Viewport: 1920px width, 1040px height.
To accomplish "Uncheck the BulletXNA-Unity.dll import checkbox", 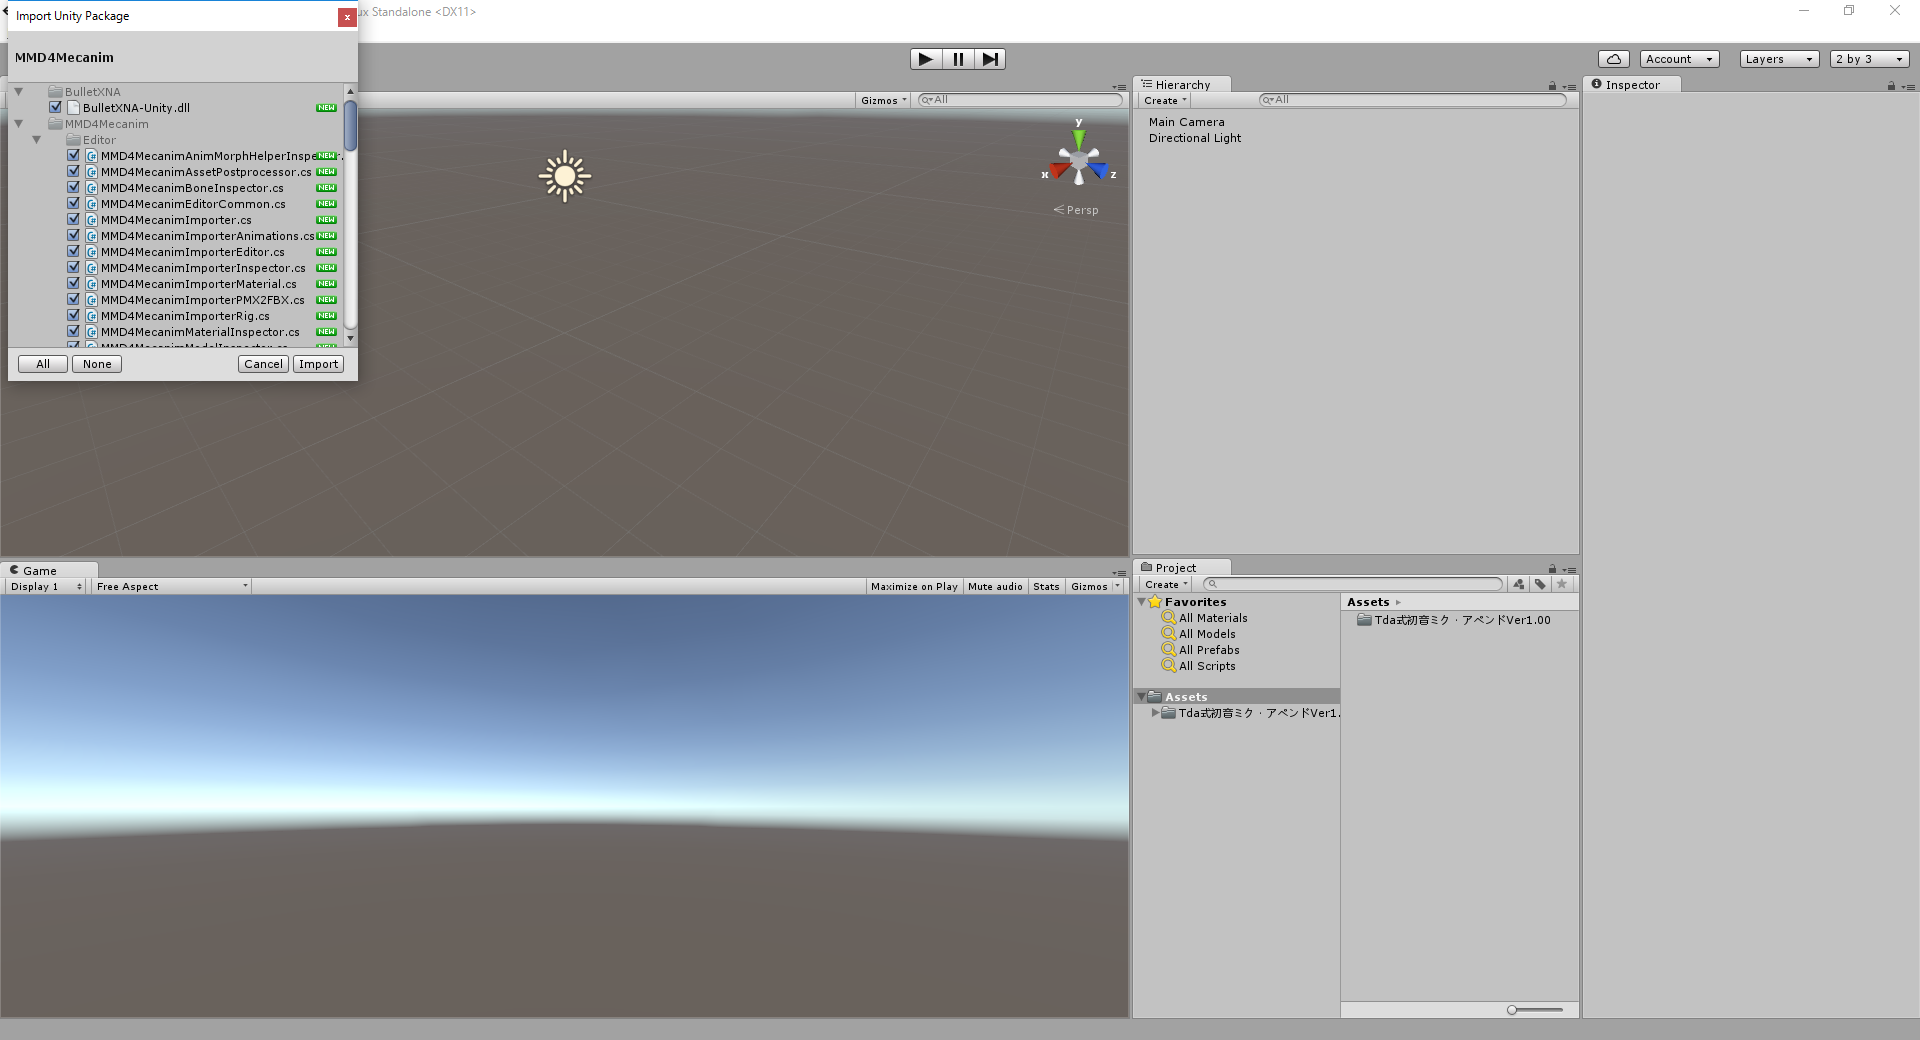I will 55,107.
